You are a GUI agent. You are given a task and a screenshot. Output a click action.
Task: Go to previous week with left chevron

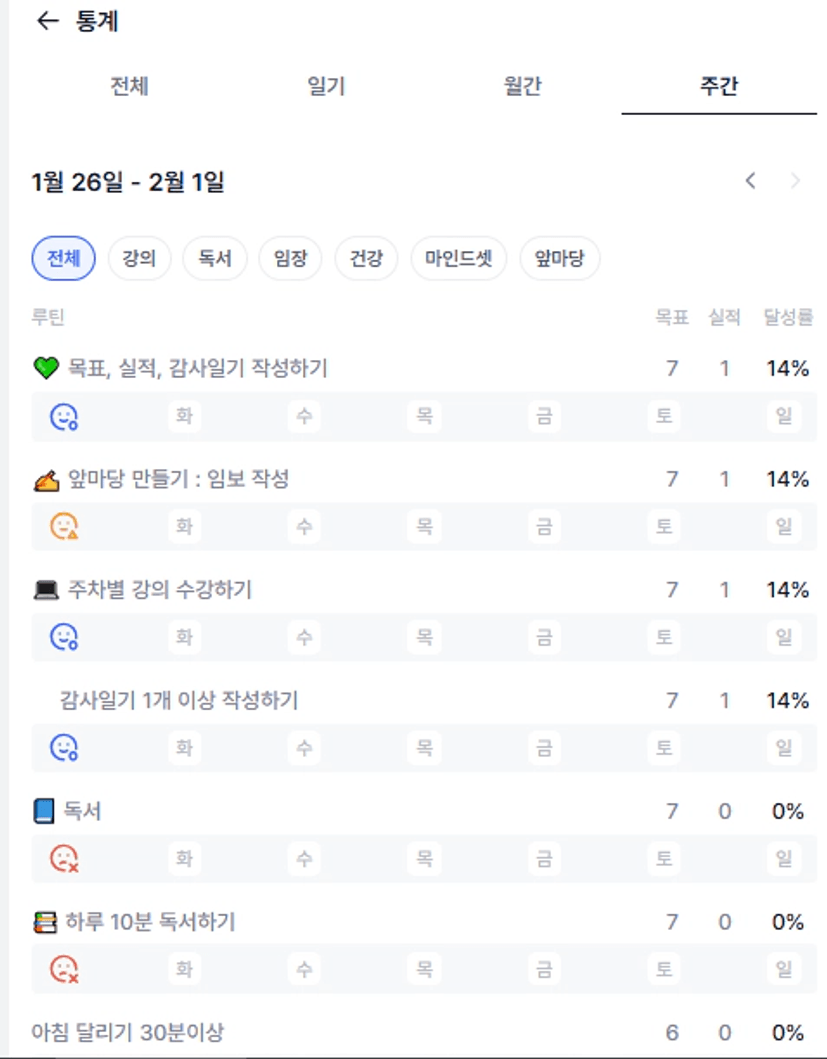point(750,181)
